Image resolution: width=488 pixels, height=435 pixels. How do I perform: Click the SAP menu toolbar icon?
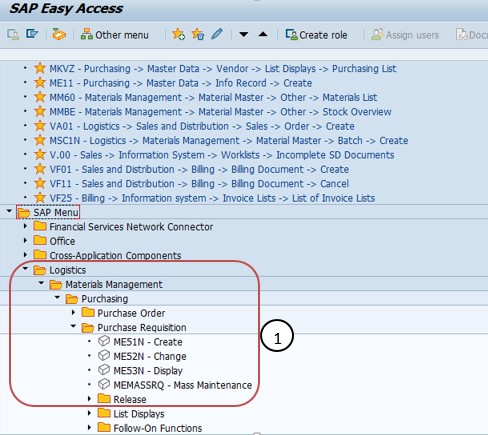32,34
